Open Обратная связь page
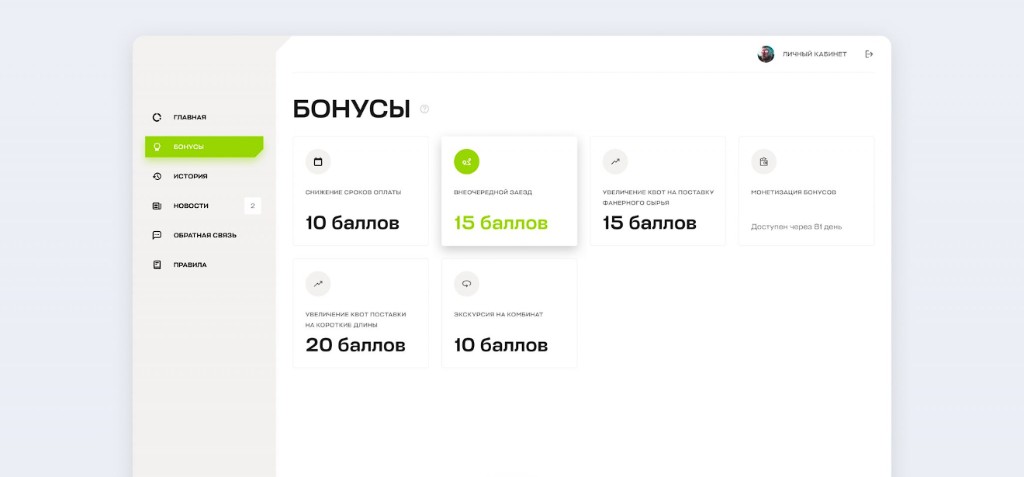Viewport: 1024px width, 477px height. pyautogui.click(x=204, y=235)
